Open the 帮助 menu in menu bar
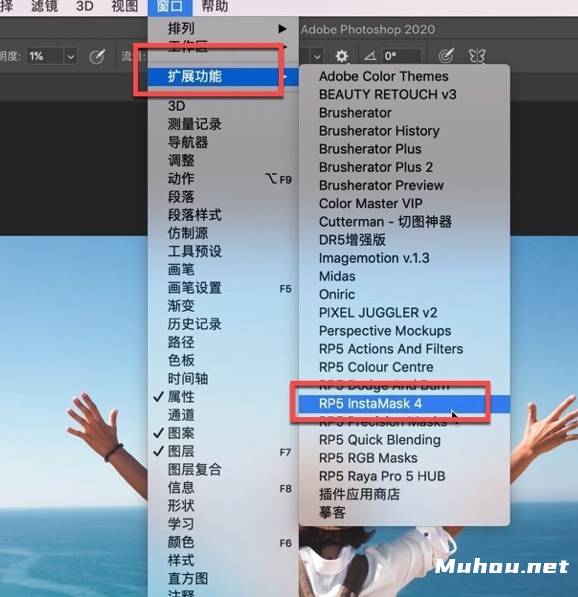The height and width of the screenshot is (597, 578). point(214,6)
